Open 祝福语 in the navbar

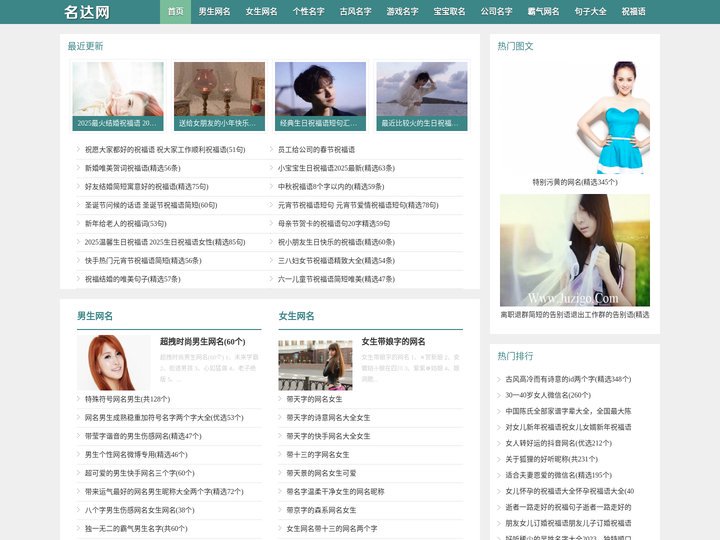(x=633, y=11)
